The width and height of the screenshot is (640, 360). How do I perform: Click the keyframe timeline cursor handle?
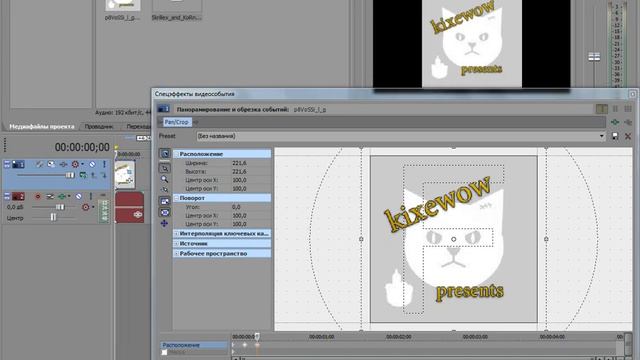257,336
